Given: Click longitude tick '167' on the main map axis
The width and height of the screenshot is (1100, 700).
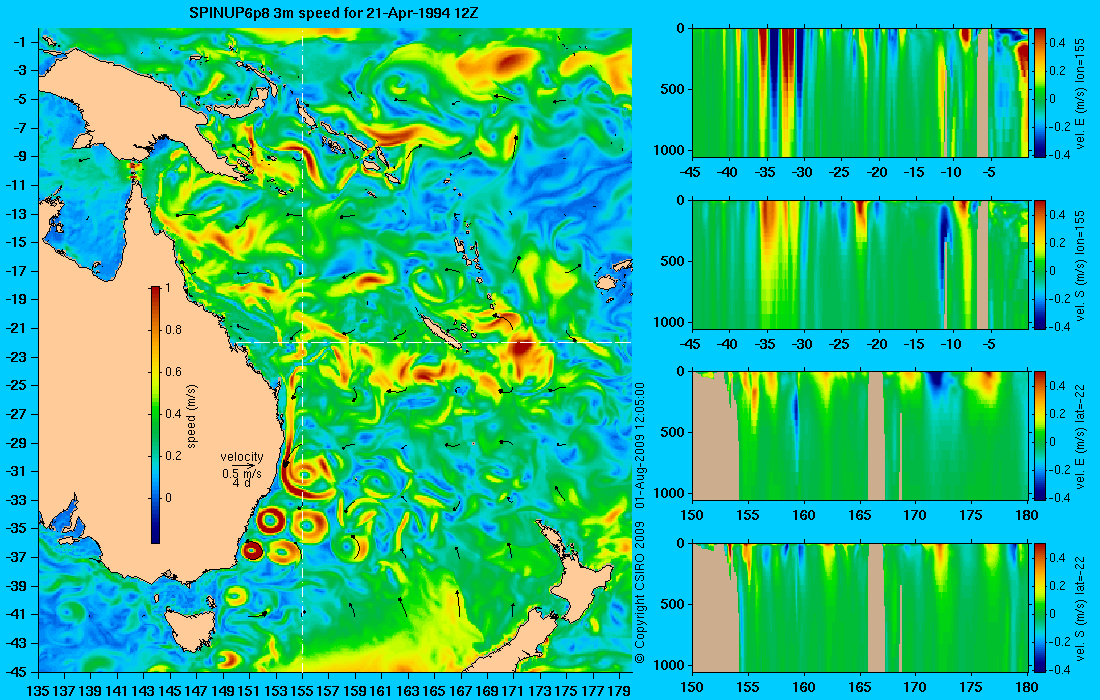Looking at the screenshot, I should pos(461,691).
